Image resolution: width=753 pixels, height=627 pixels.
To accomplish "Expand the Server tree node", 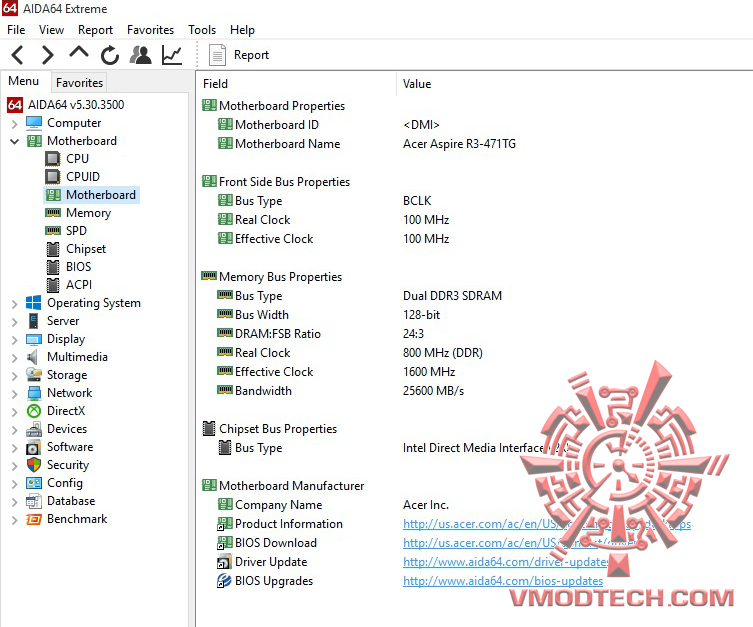I will point(14,322).
